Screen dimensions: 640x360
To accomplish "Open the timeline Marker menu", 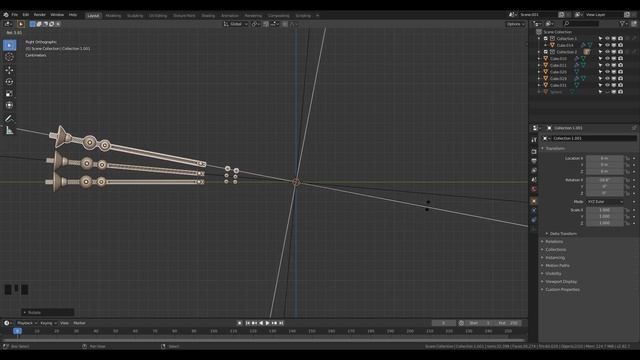I will (x=79, y=323).
